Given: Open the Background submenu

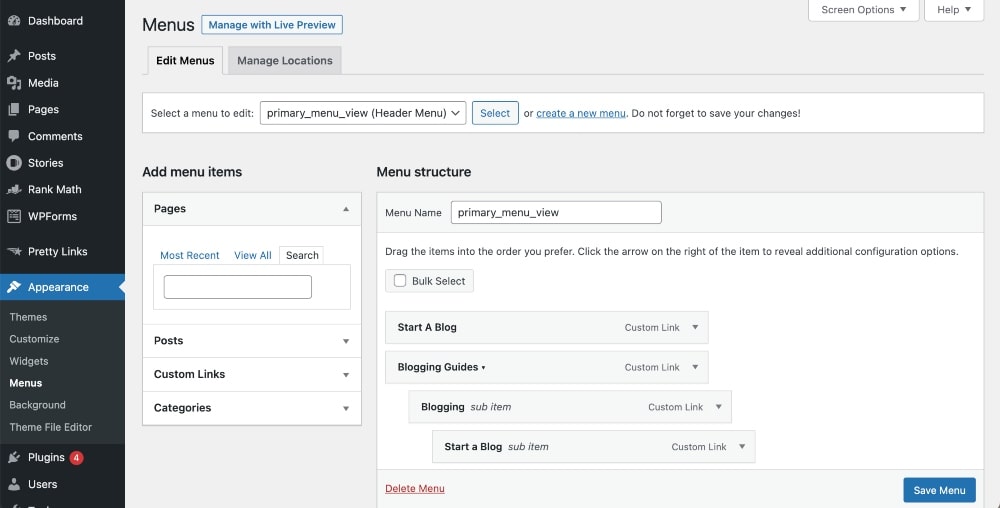Looking at the screenshot, I should coord(38,405).
